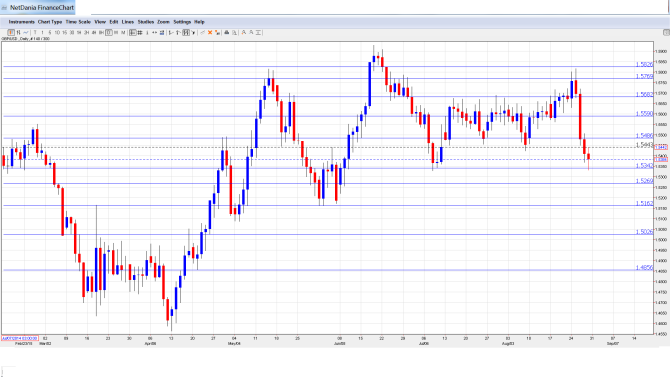Click the orange-accented A text icon
This screenshot has width=670, height=377.
pyautogui.click(x=244, y=32)
